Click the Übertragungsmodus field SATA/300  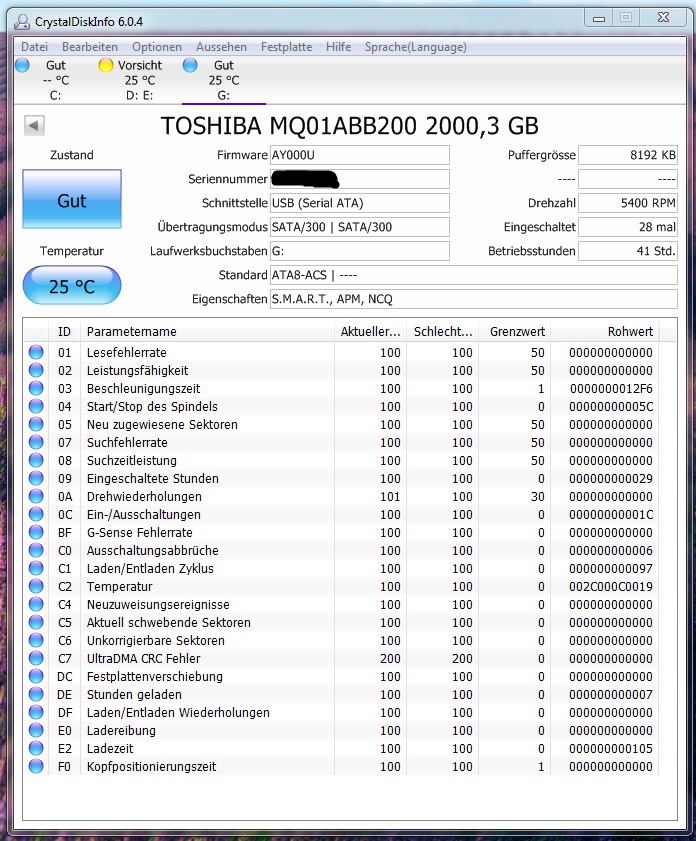pos(360,227)
